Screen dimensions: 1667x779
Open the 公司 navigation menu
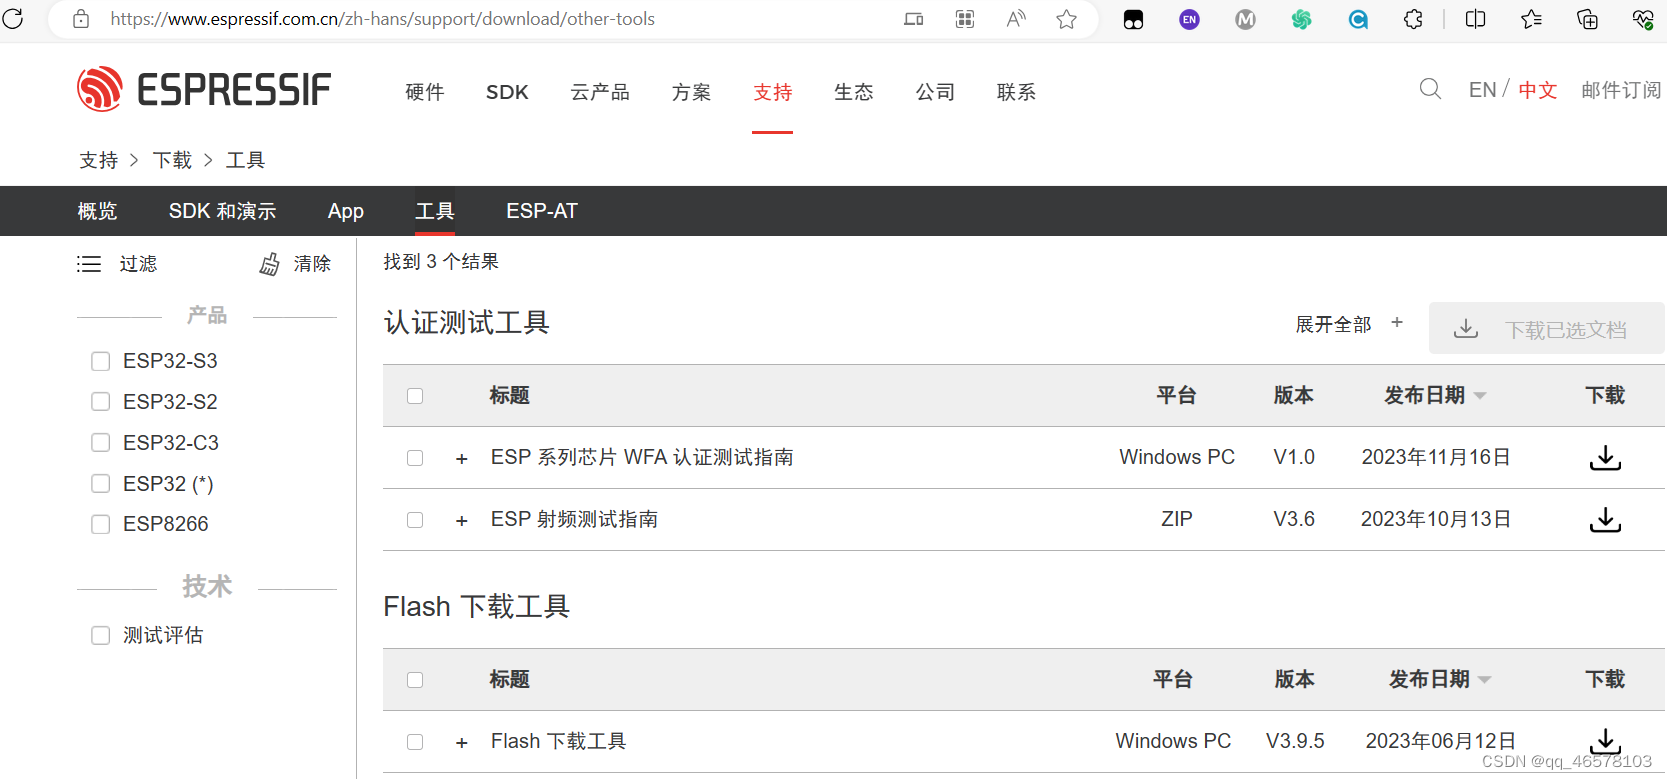(935, 92)
